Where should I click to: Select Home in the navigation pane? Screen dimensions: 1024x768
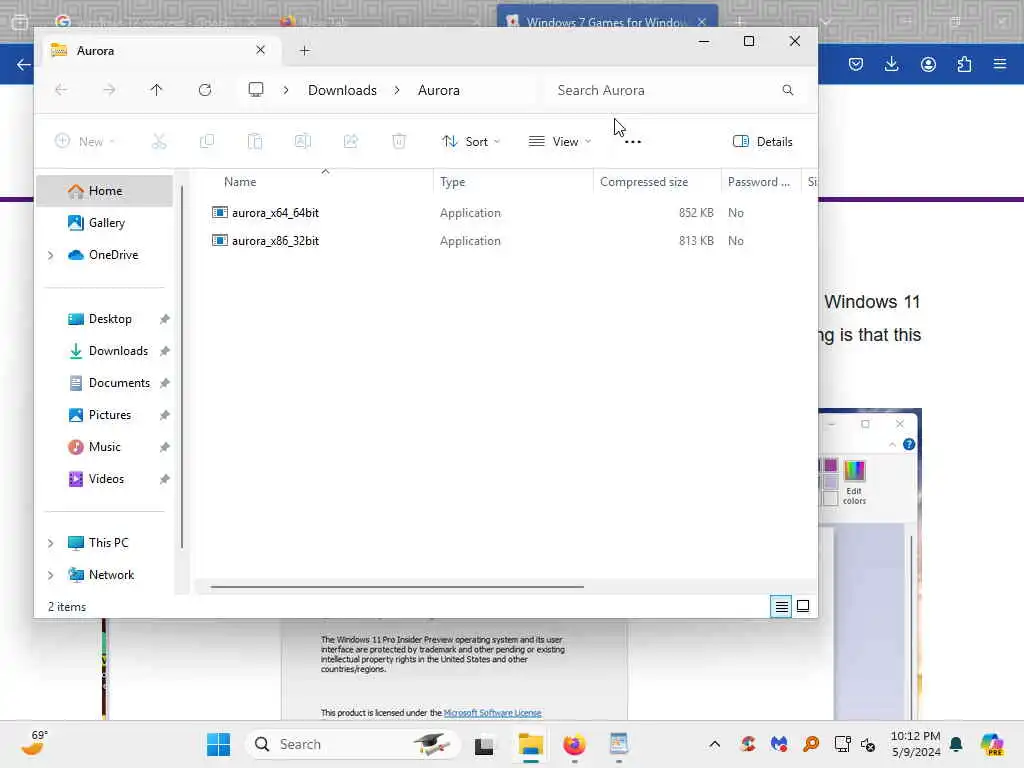[x=104, y=191]
